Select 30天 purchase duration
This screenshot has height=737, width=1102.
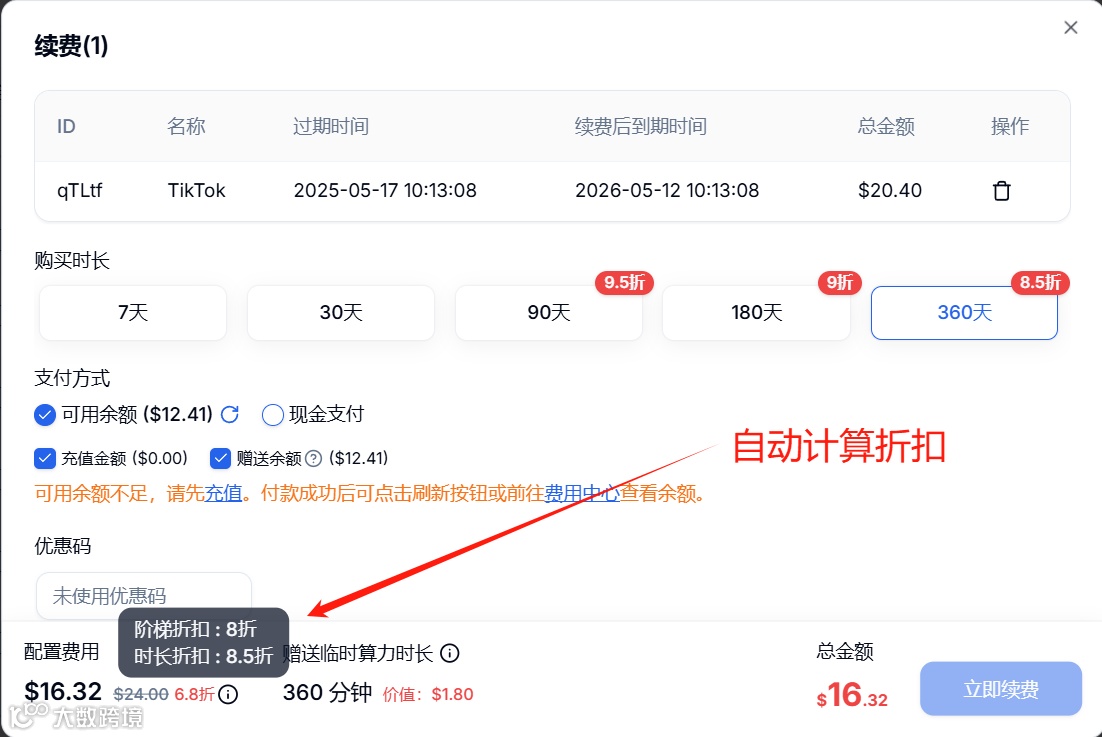click(x=341, y=313)
